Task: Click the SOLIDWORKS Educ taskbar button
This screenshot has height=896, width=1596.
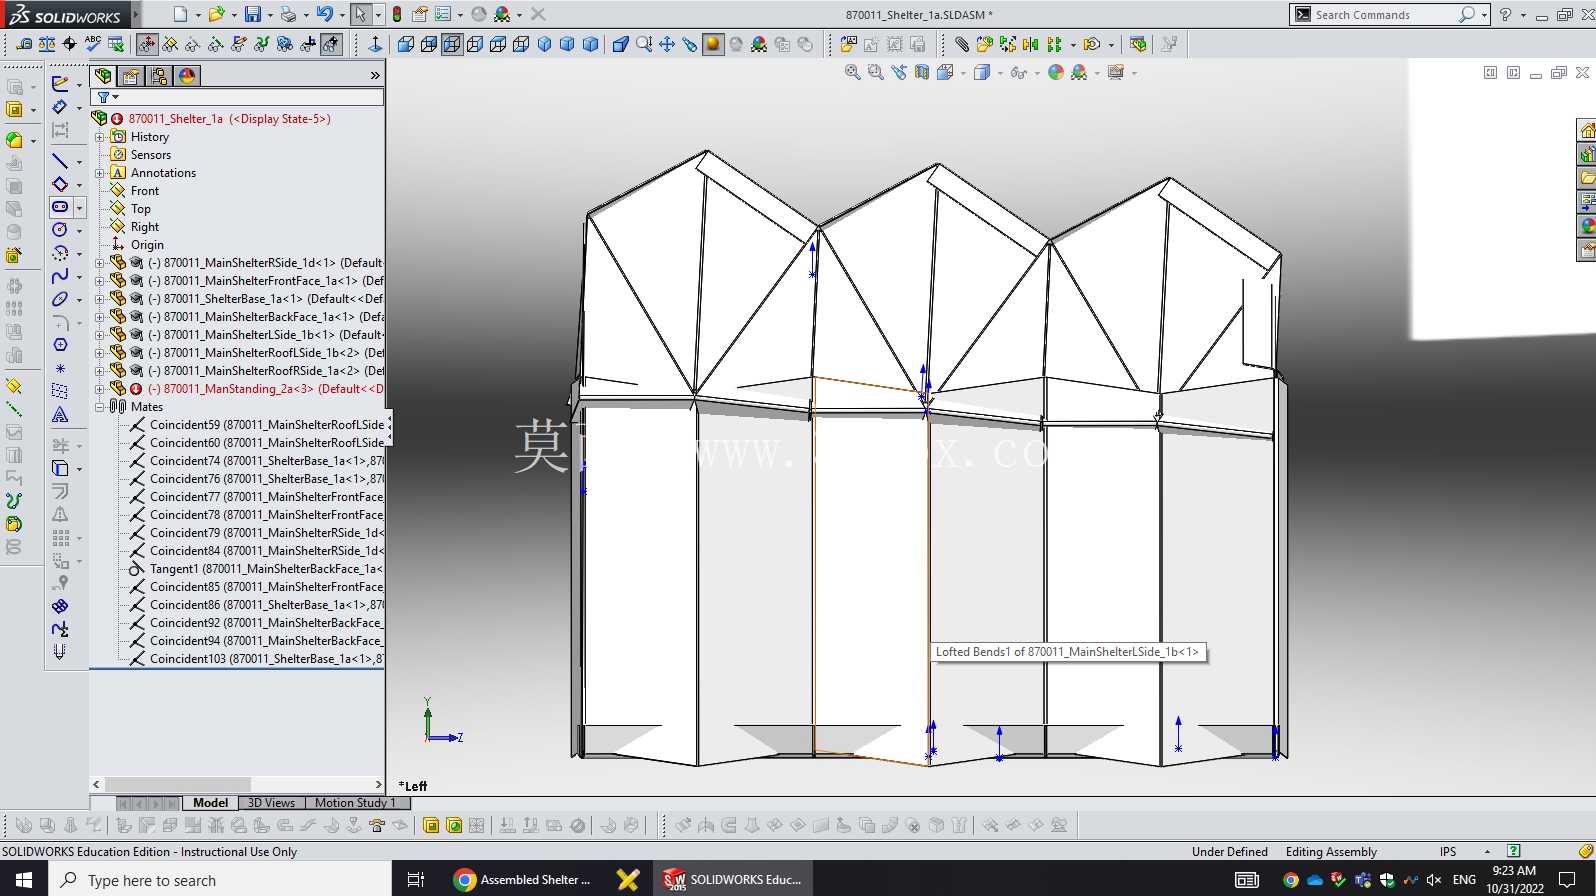Action: (733, 879)
